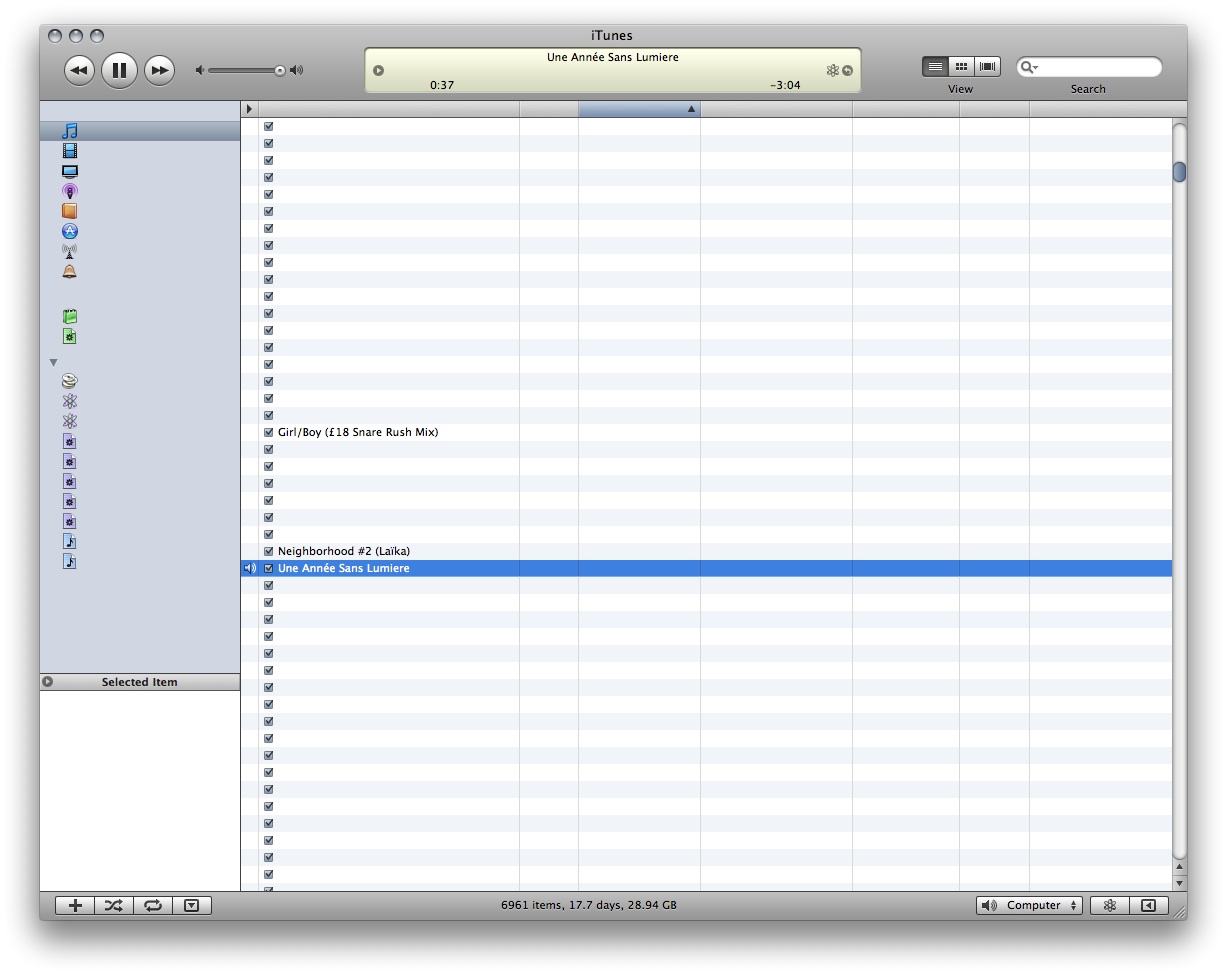The width and height of the screenshot is (1227, 975).
Task: Switch to list view
Action: 935,66
